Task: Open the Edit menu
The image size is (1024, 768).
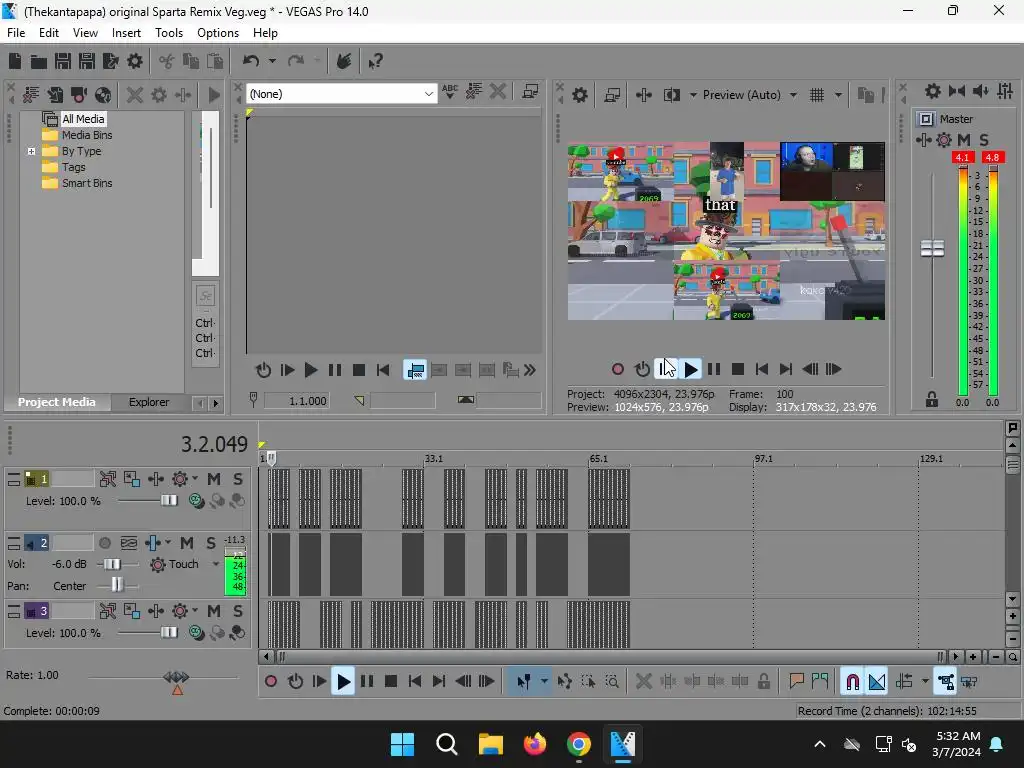Action: [x=48, y=33]
